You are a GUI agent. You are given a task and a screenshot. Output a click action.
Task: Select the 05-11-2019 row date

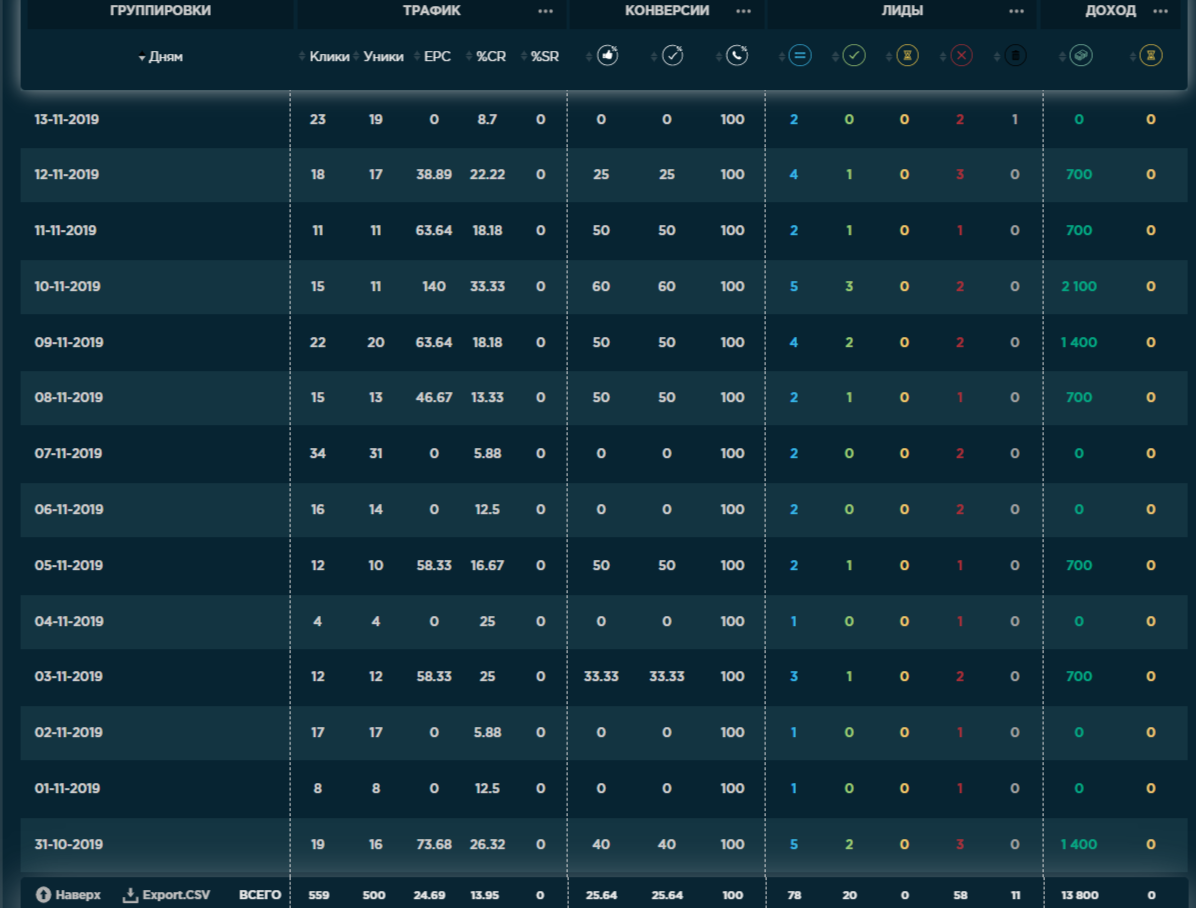tap(69, 565)
